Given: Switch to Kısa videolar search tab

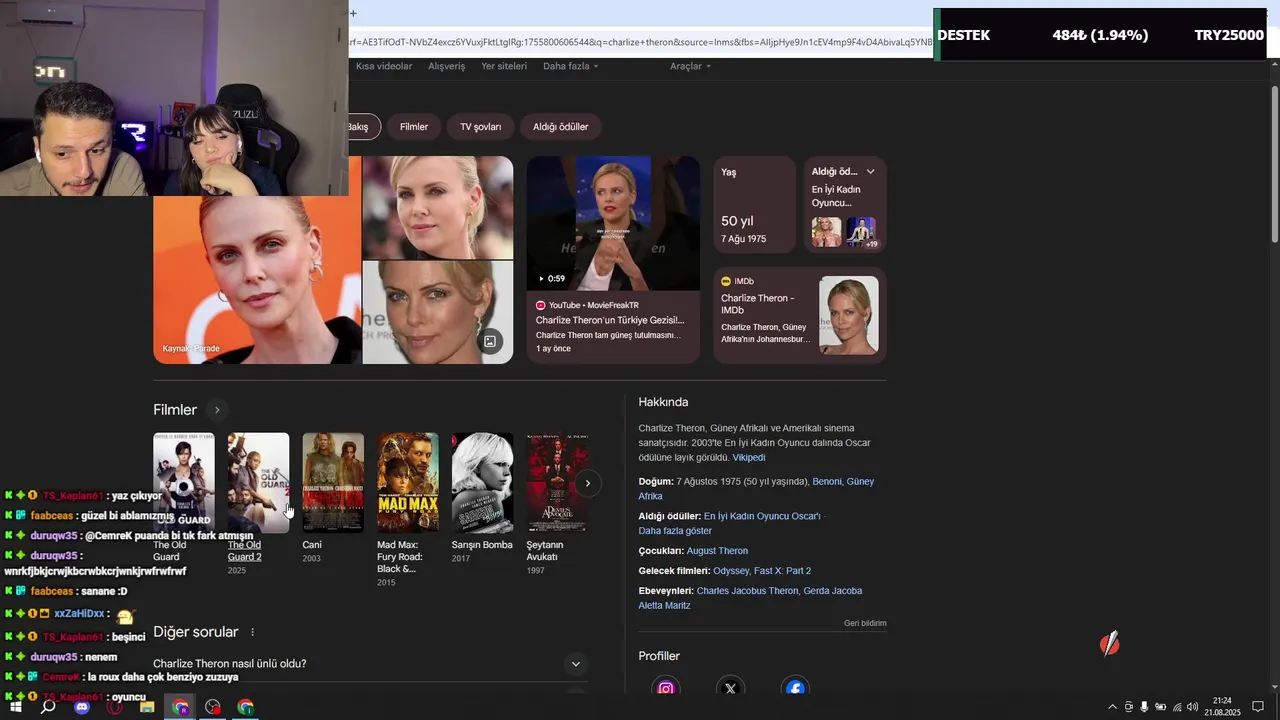Looking at the screenshot, I should (384, 66).
